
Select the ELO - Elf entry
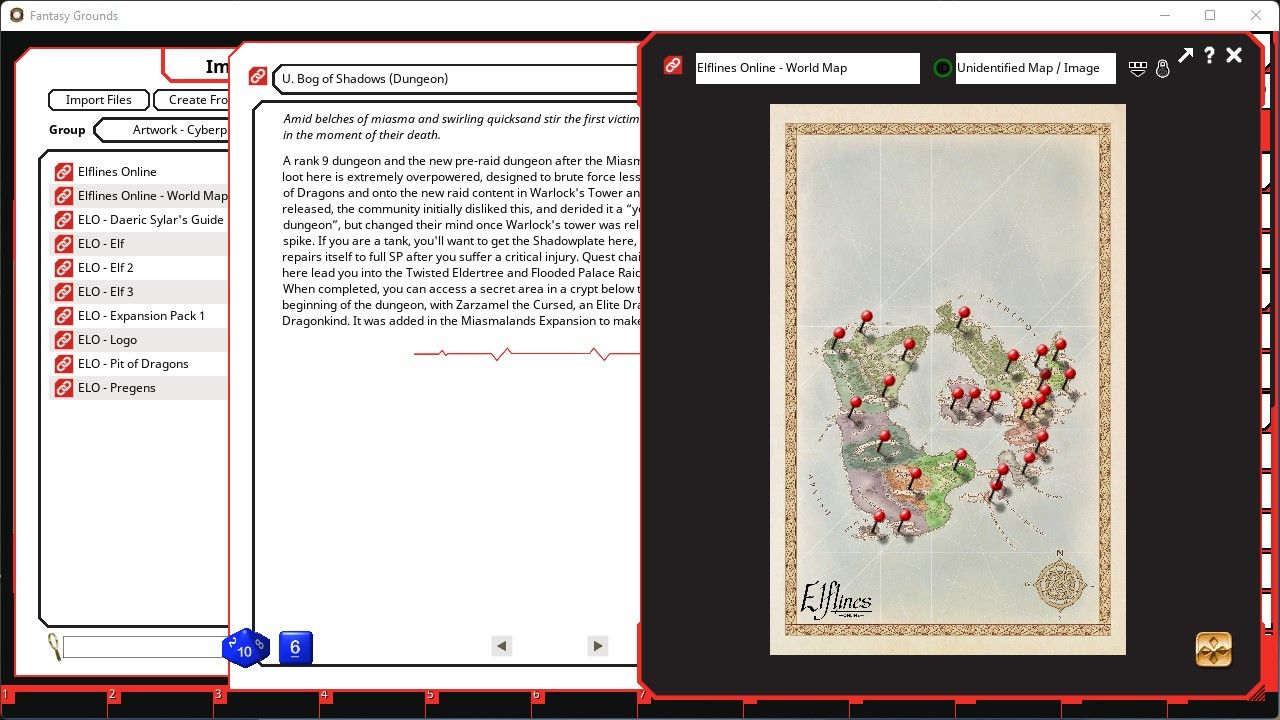pyautogui.click(x=139, y=244)
